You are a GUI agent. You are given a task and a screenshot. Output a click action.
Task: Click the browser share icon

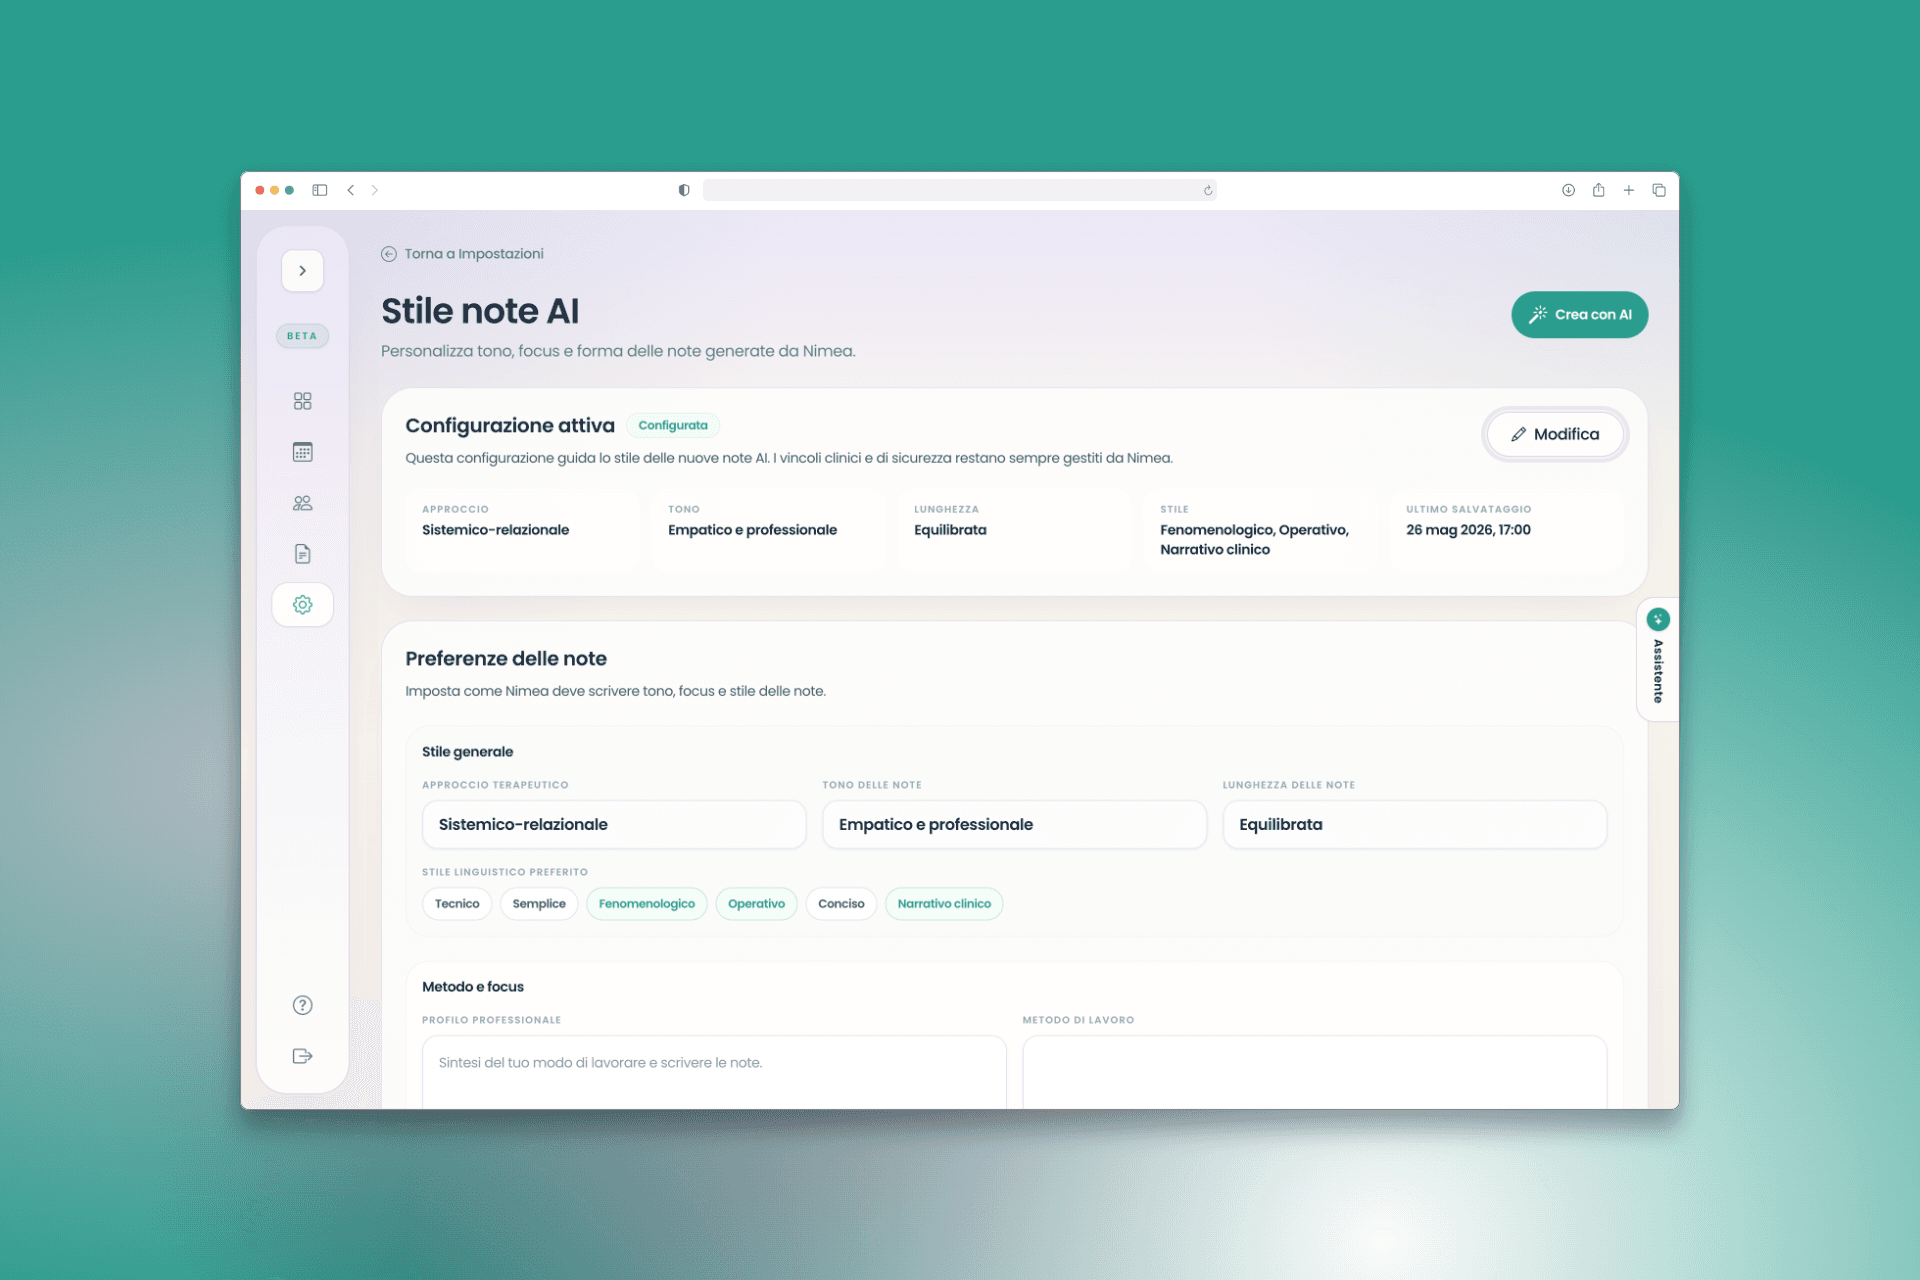(x=1598, y=190)
